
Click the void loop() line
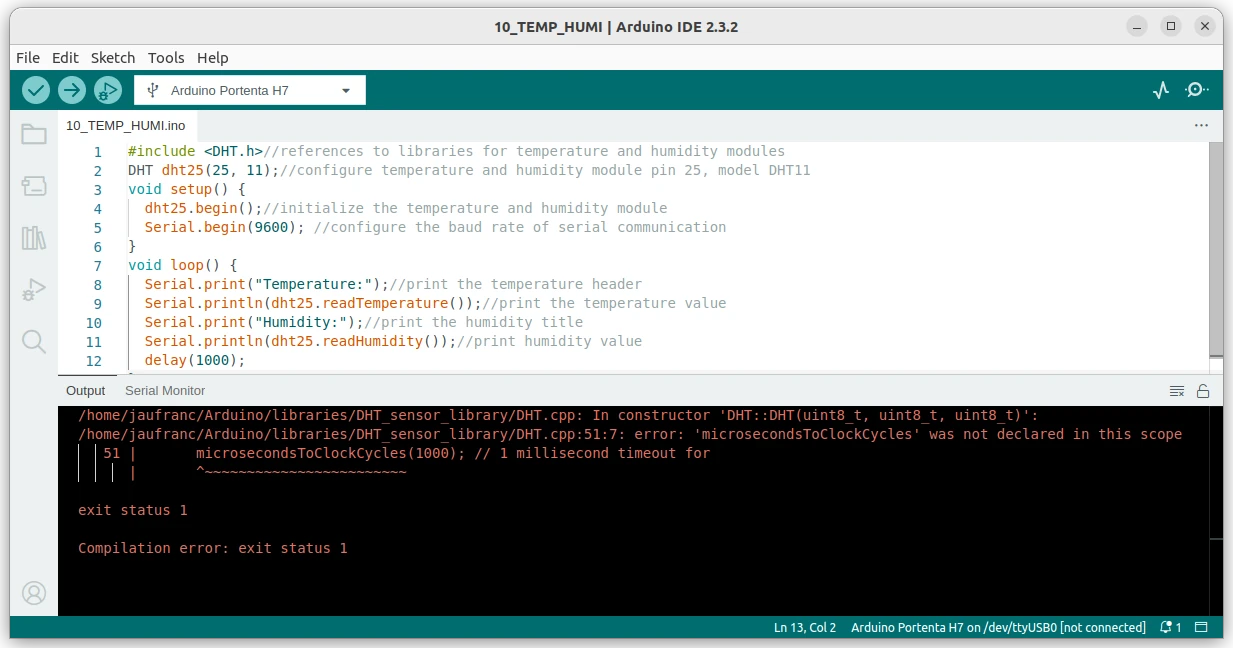183,266
